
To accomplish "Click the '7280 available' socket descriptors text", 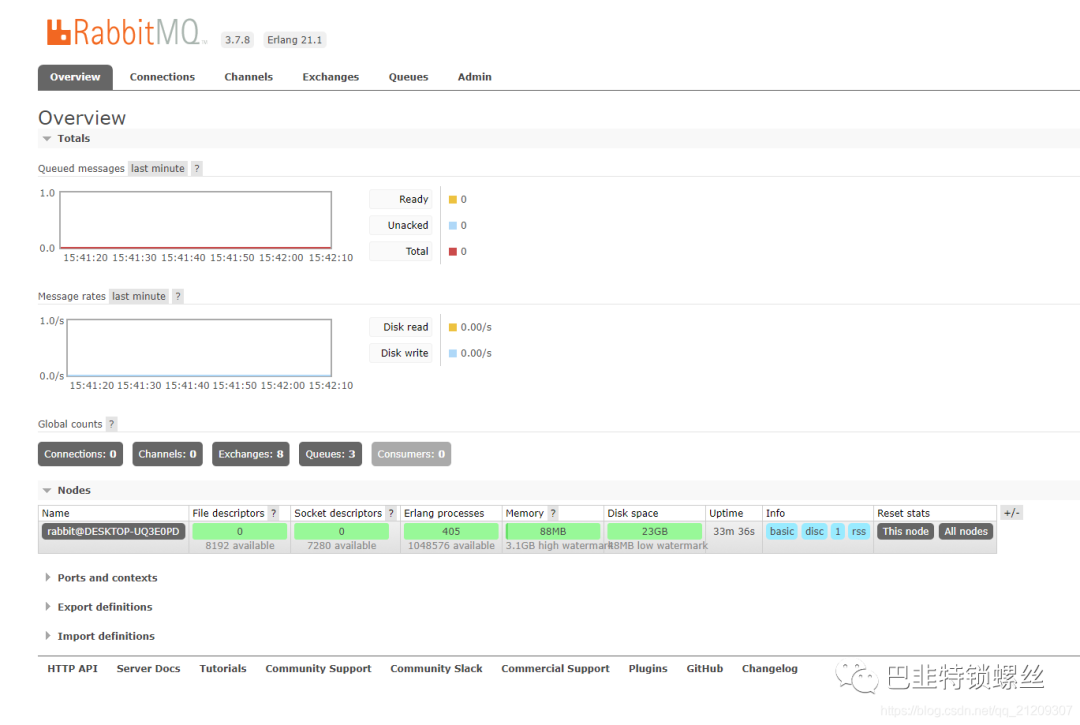I will (x=342, y=546).
